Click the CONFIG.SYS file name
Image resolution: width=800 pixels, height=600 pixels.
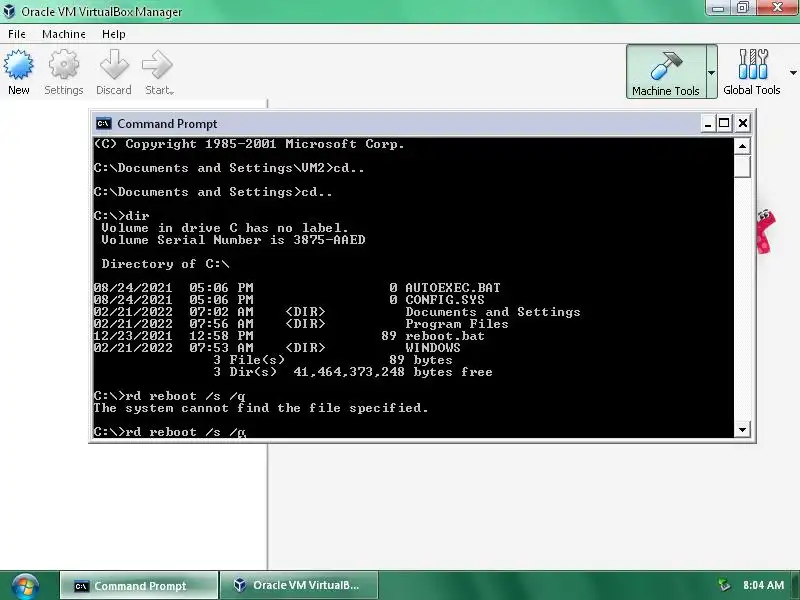coord(445,300)
